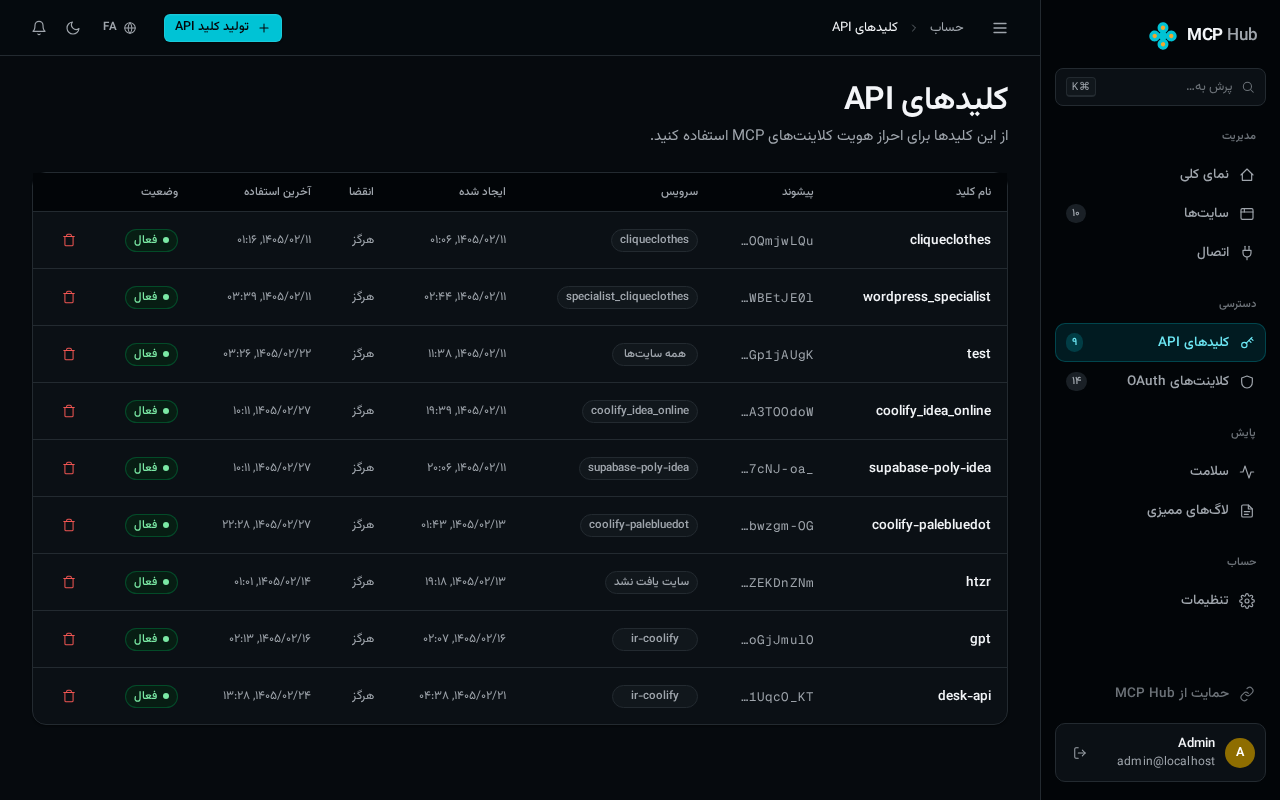Viewport: 1280px width, 800px height.
Task: Delete the htzr API key
Action: [69, 582]
